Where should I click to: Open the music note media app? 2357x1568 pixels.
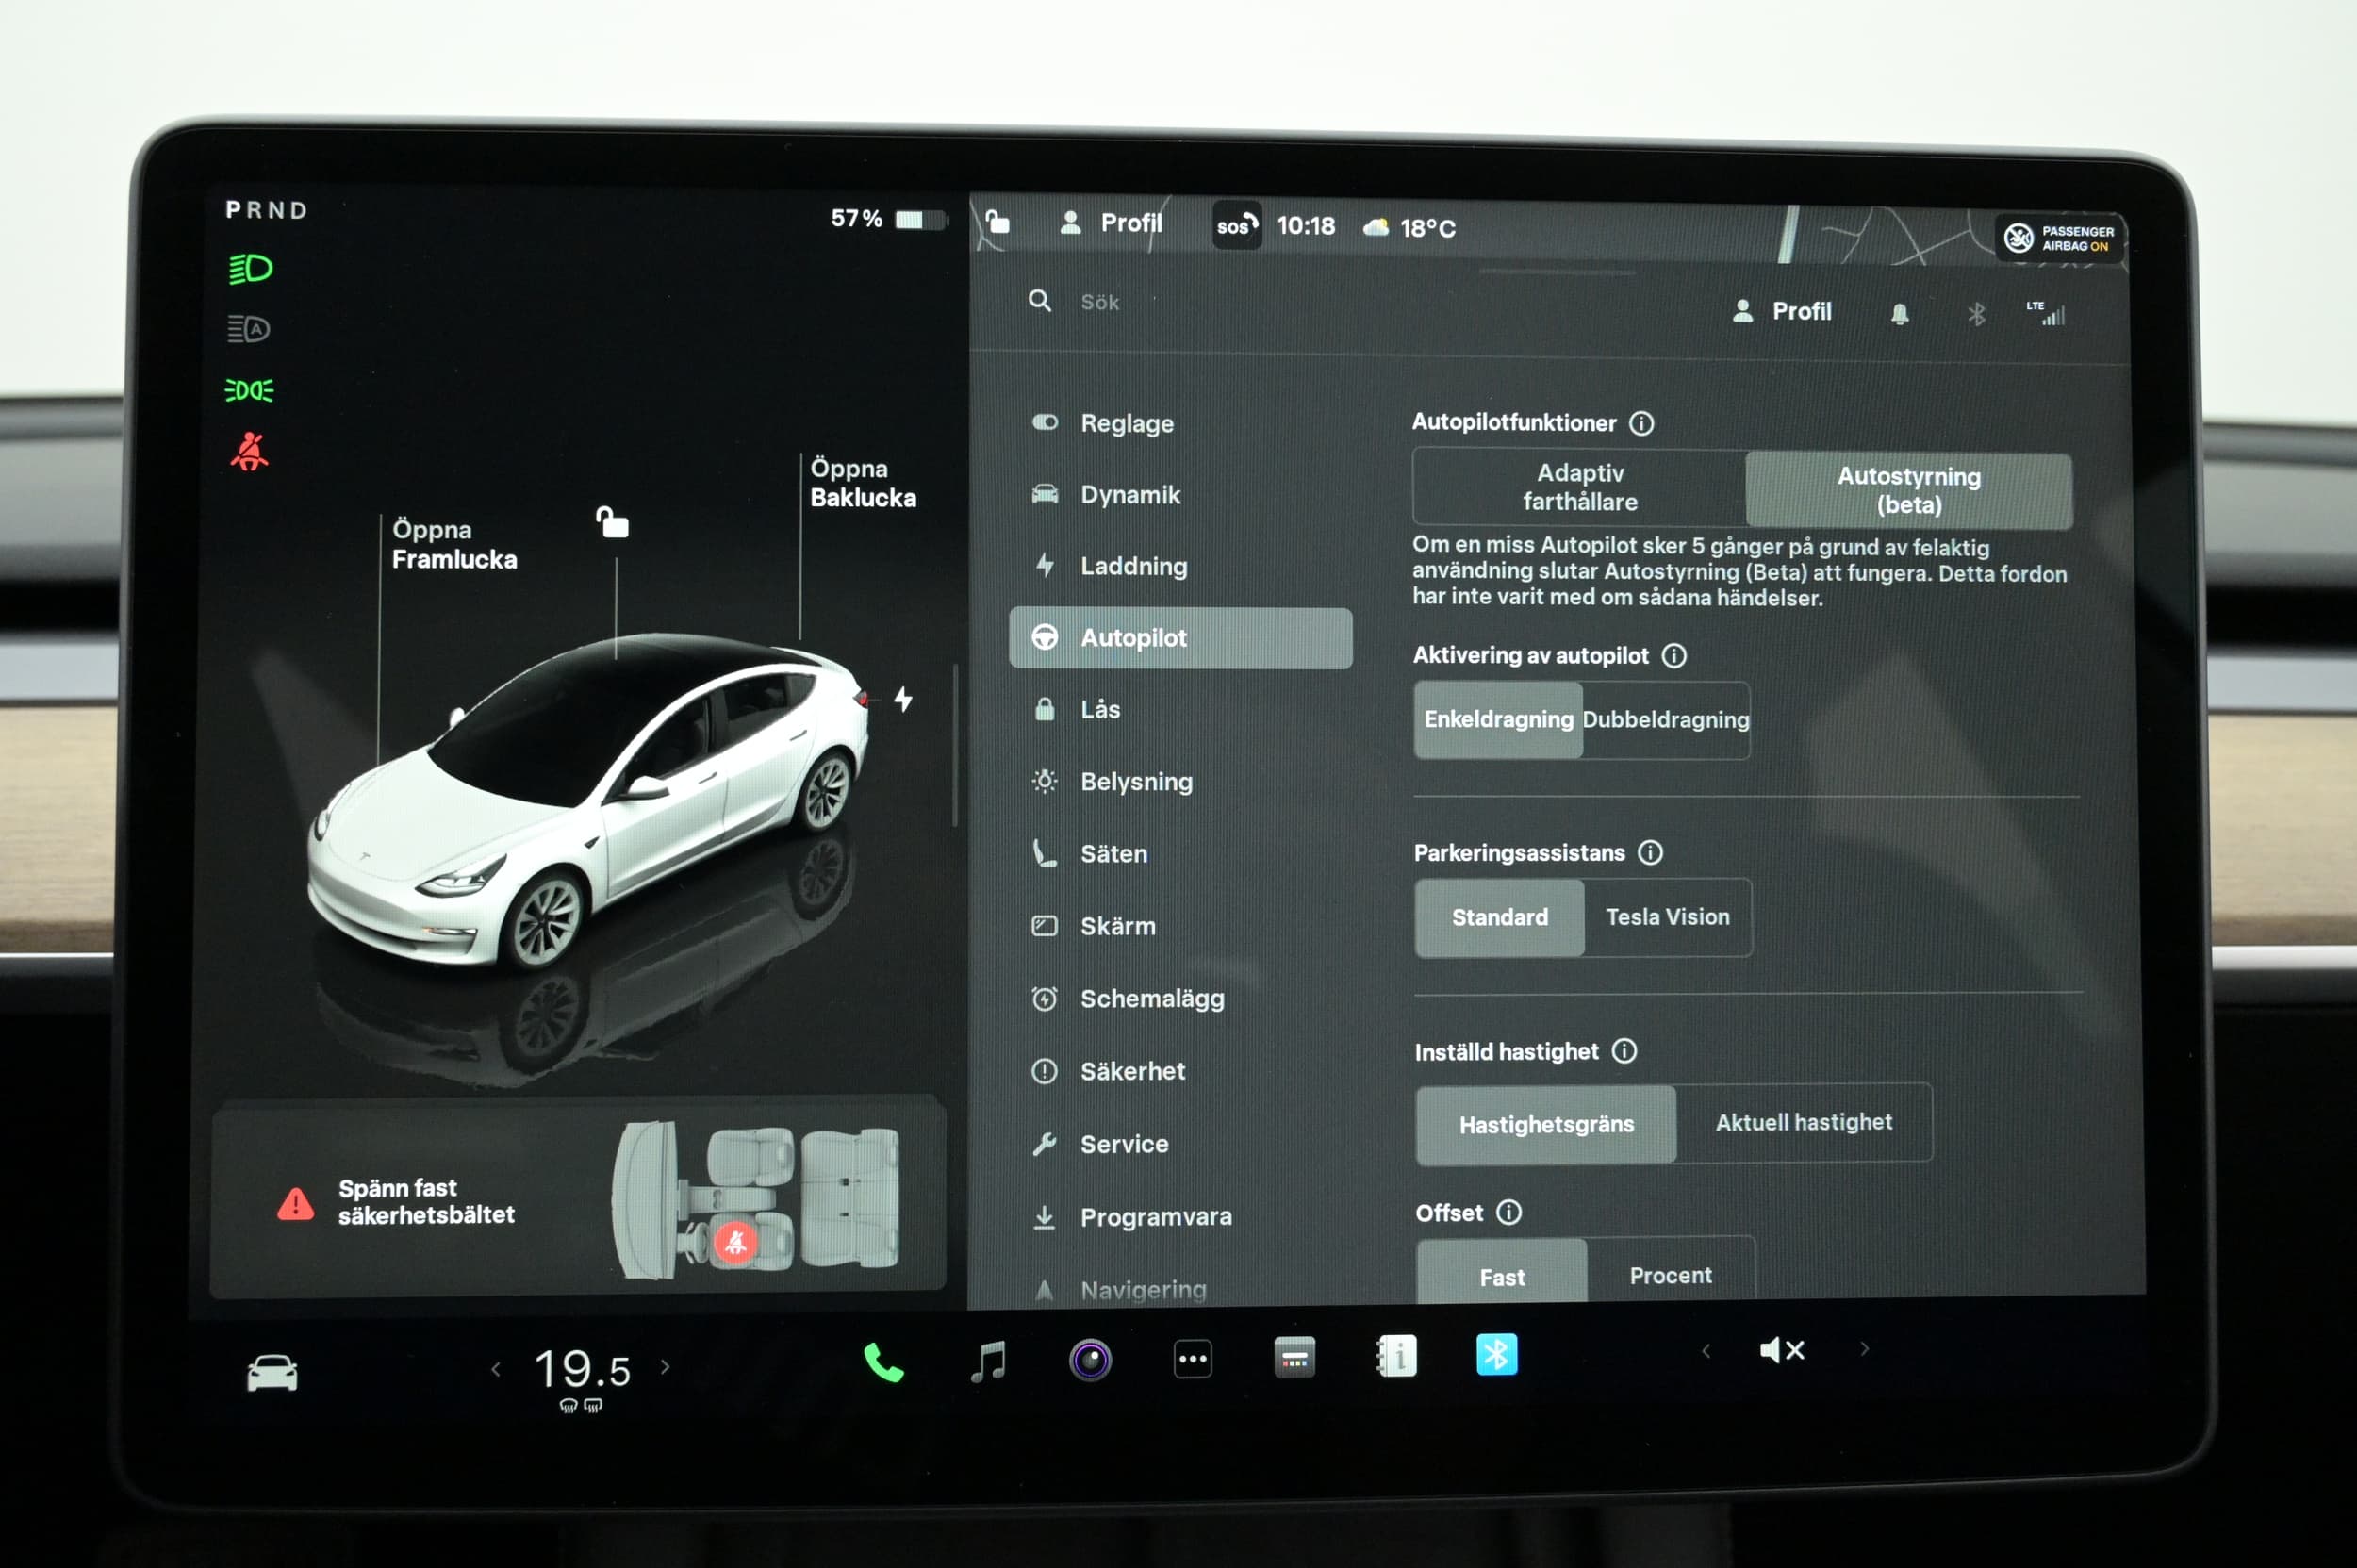pos(988,1361)
